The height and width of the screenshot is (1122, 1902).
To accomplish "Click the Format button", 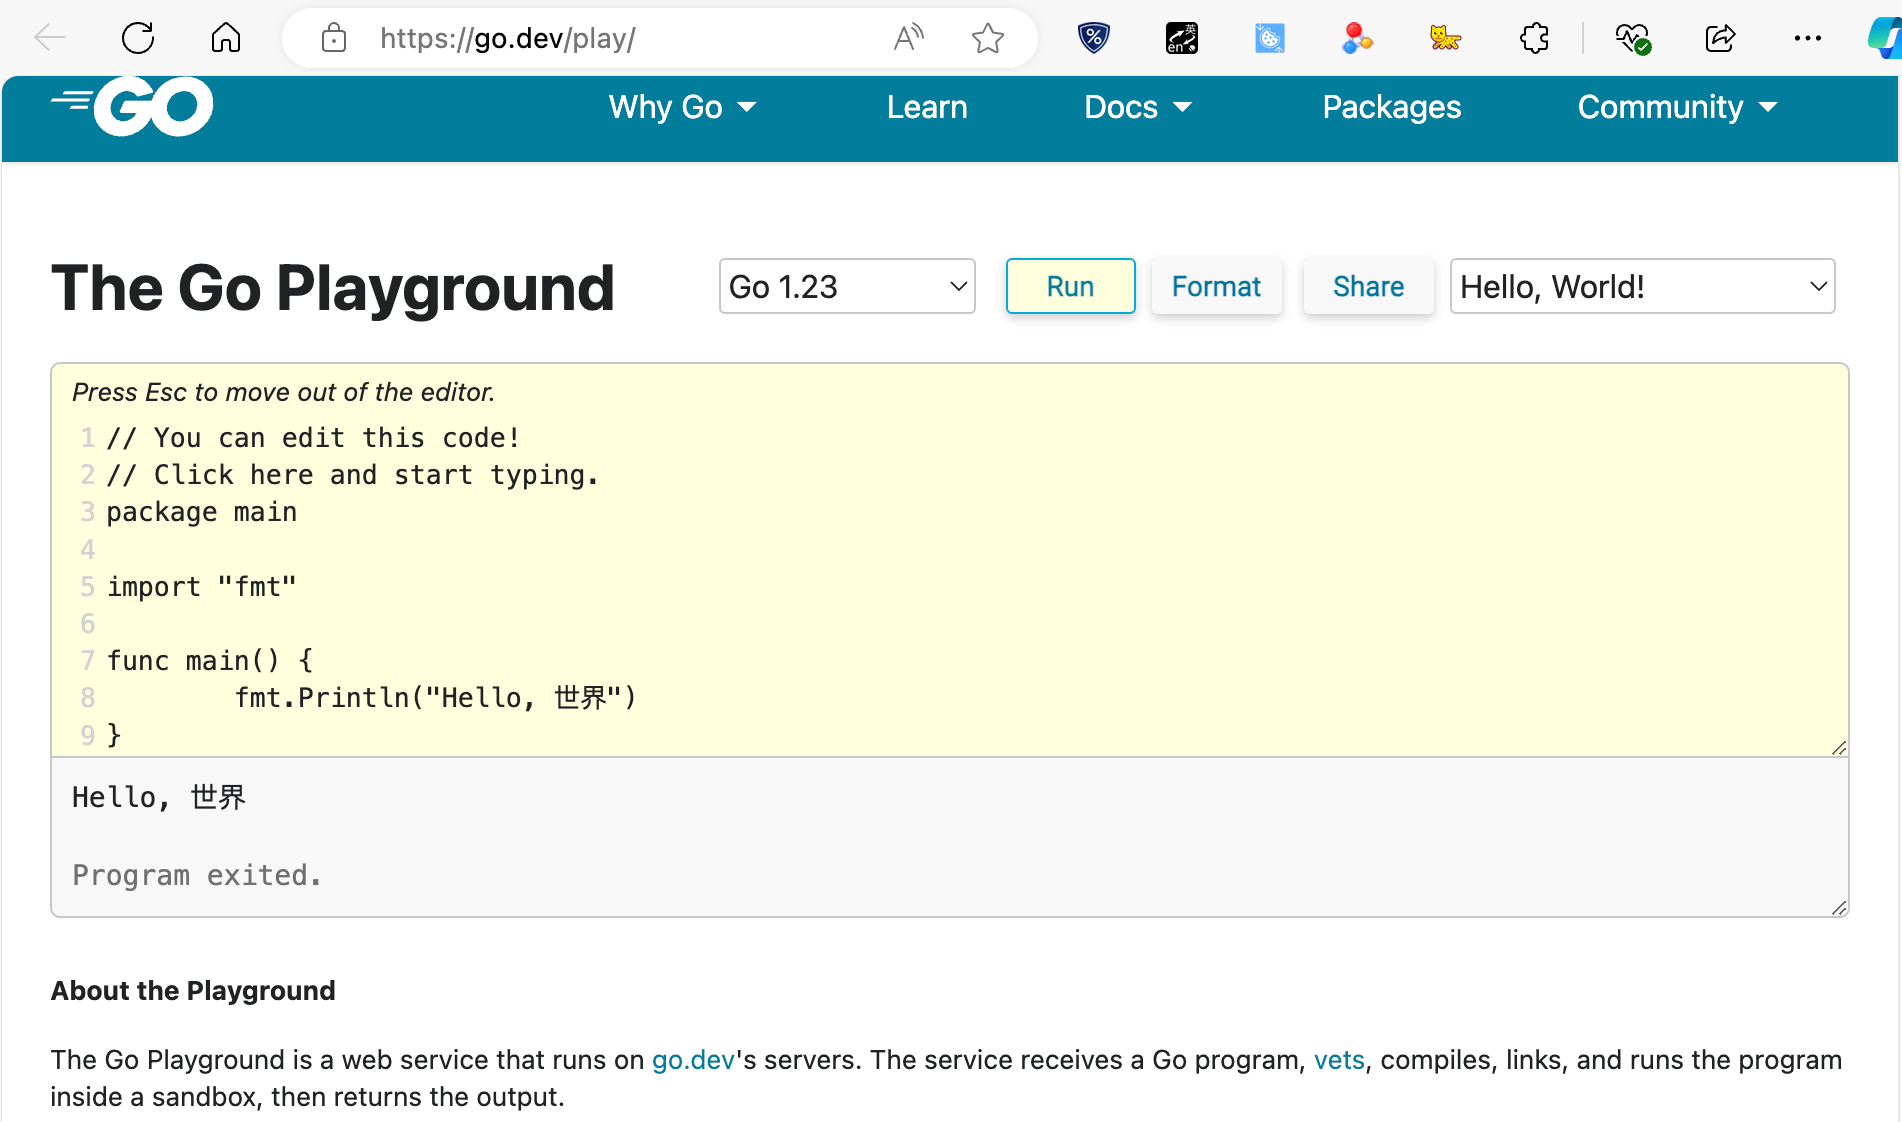I will pyautogui.click(x=1216, y=287).
